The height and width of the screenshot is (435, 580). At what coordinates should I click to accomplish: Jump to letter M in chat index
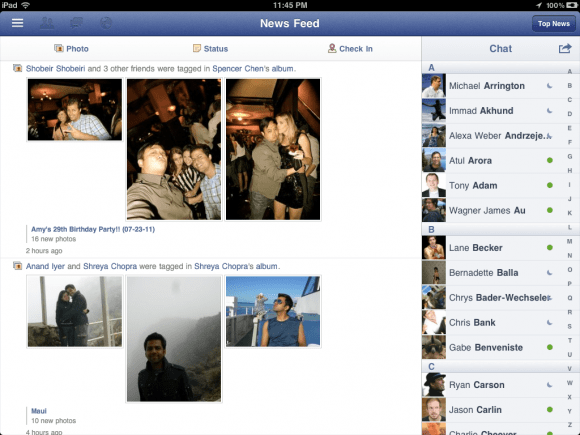(x=570, y=241)
